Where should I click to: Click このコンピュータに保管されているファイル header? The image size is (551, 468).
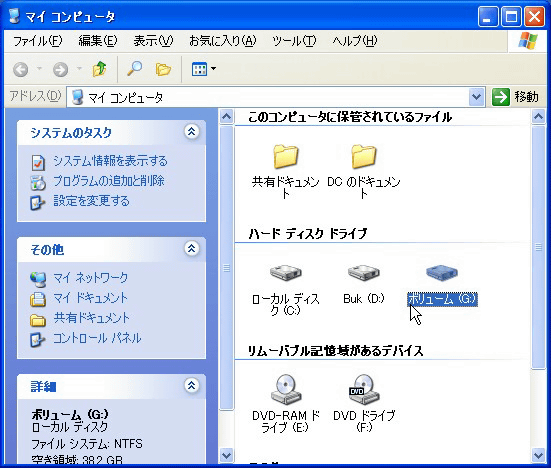pyautogui.click(x=350, y=117)
